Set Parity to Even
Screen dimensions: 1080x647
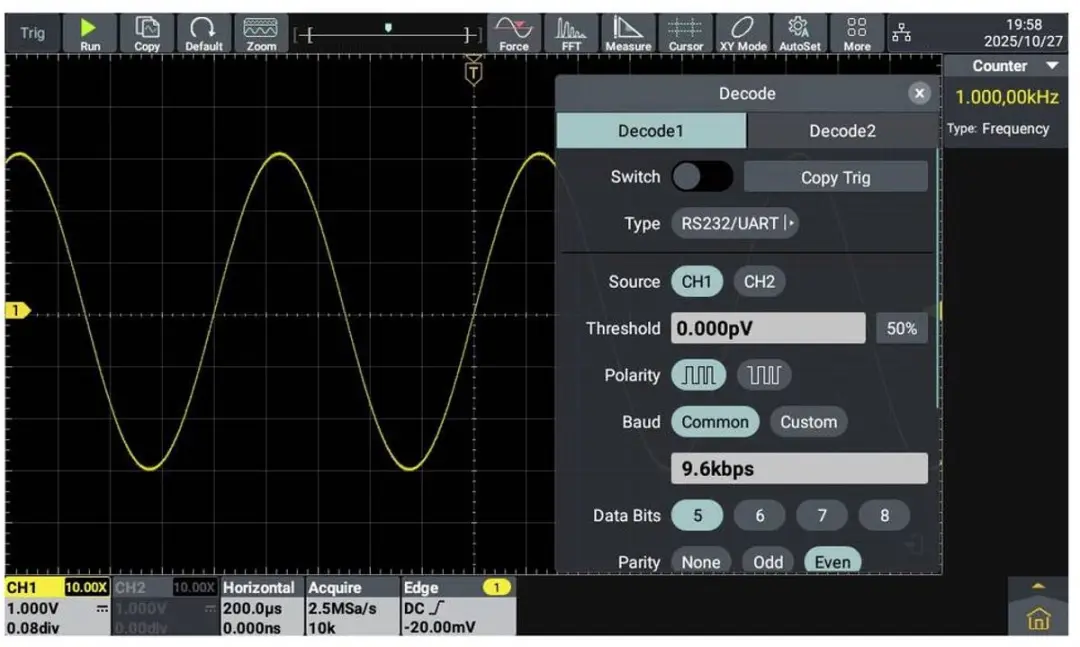click(x=832, y=561)
